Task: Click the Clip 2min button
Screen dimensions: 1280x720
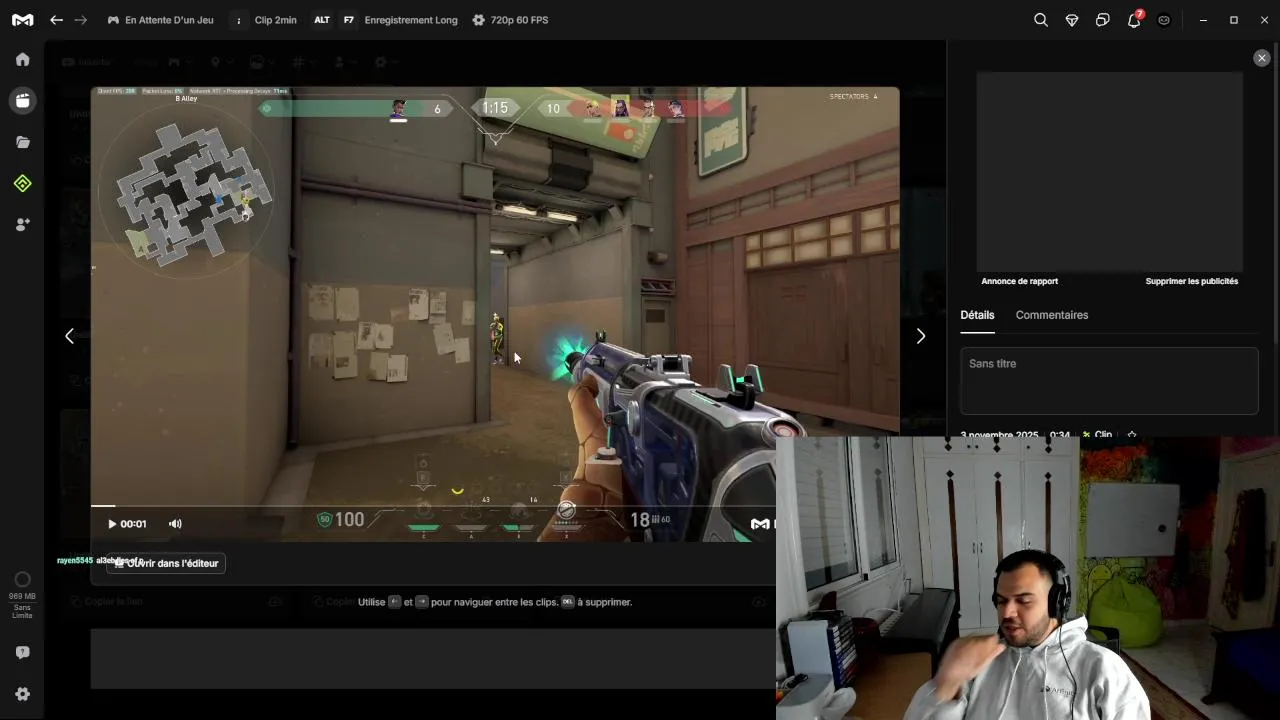Action: (x=276, y=20)
